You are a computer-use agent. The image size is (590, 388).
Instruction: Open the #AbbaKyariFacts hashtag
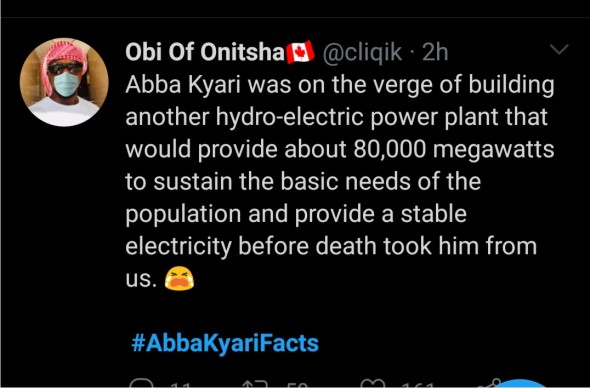coord(225,343)
